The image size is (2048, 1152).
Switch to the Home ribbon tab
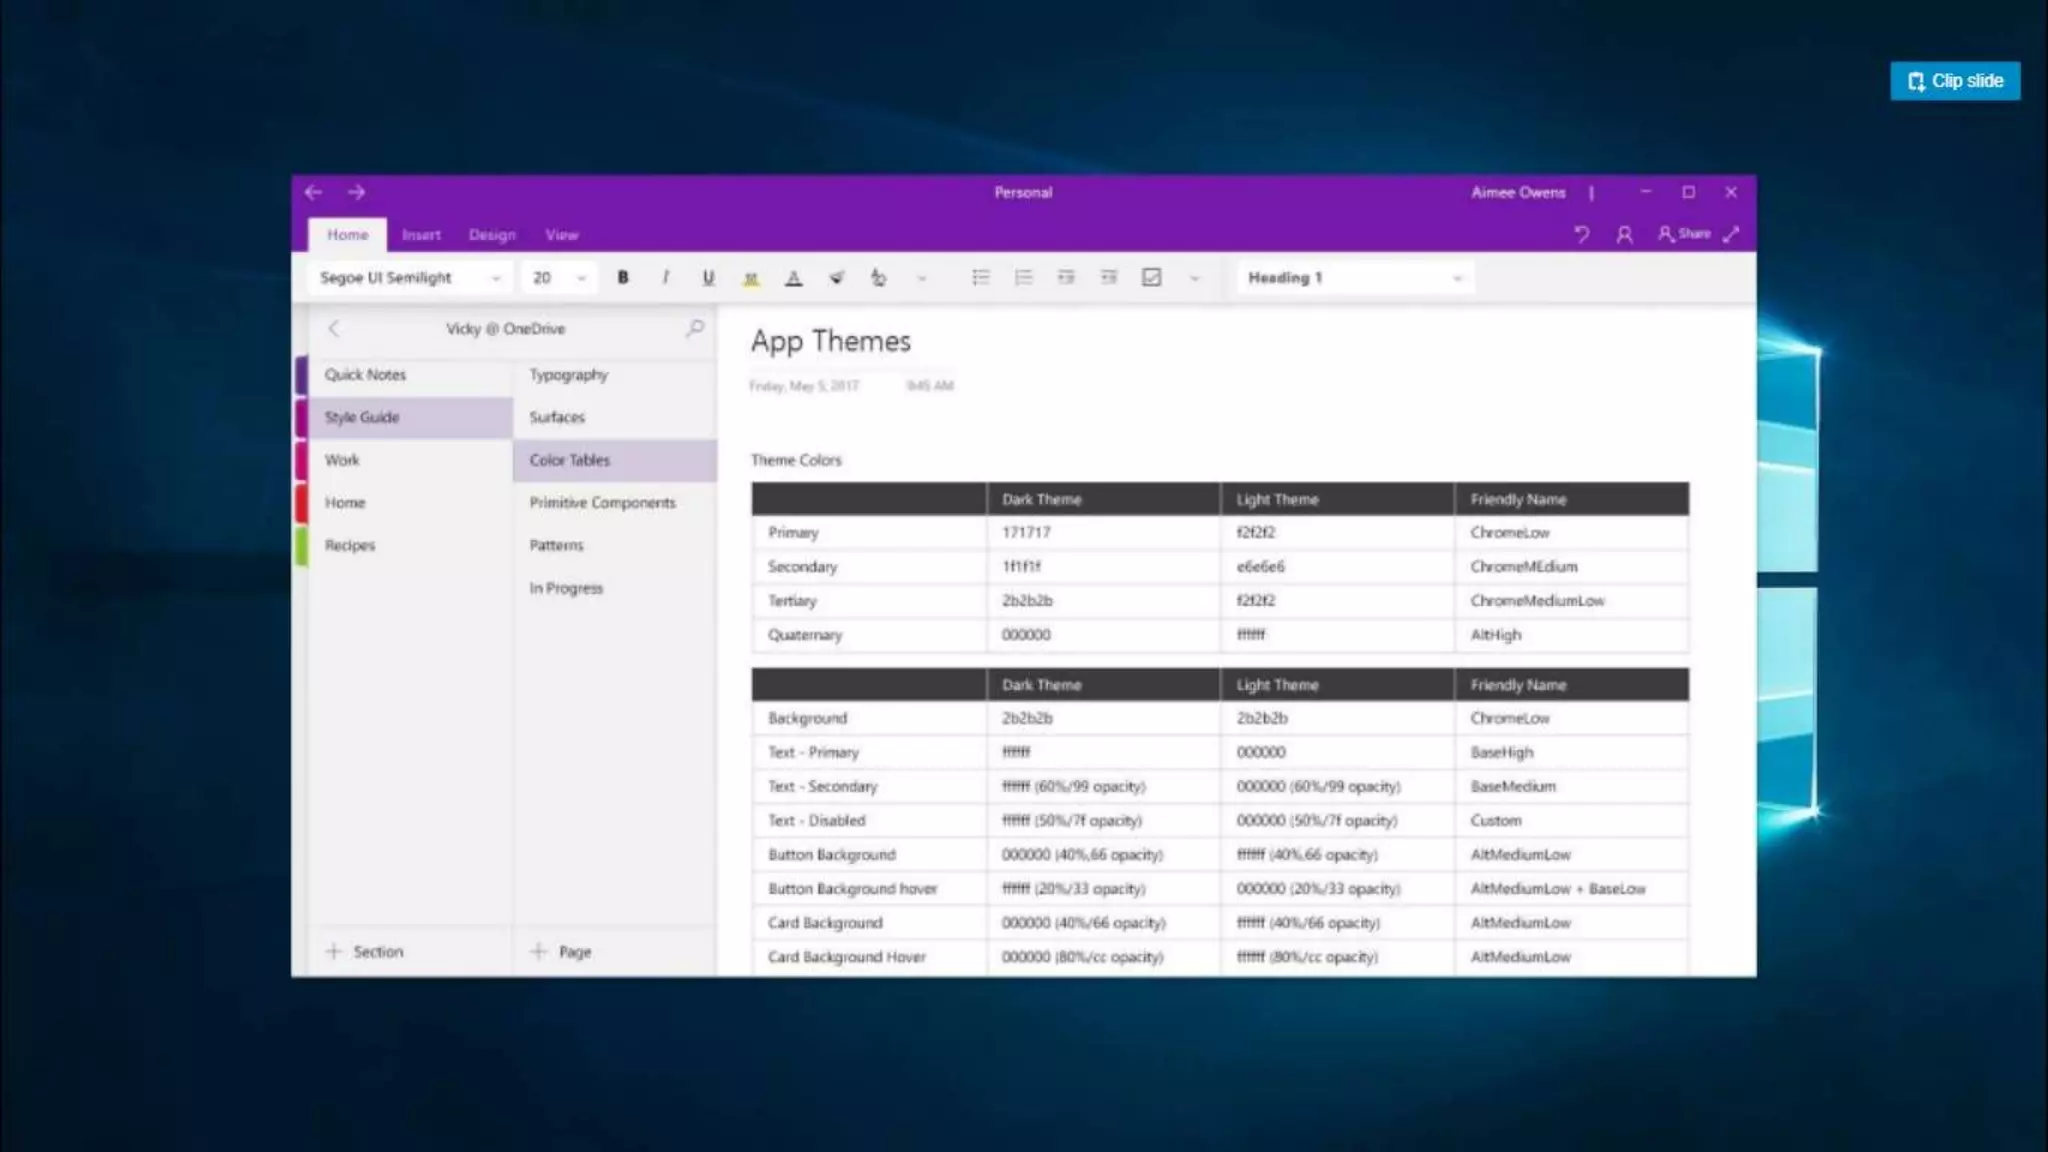(347, 234)
